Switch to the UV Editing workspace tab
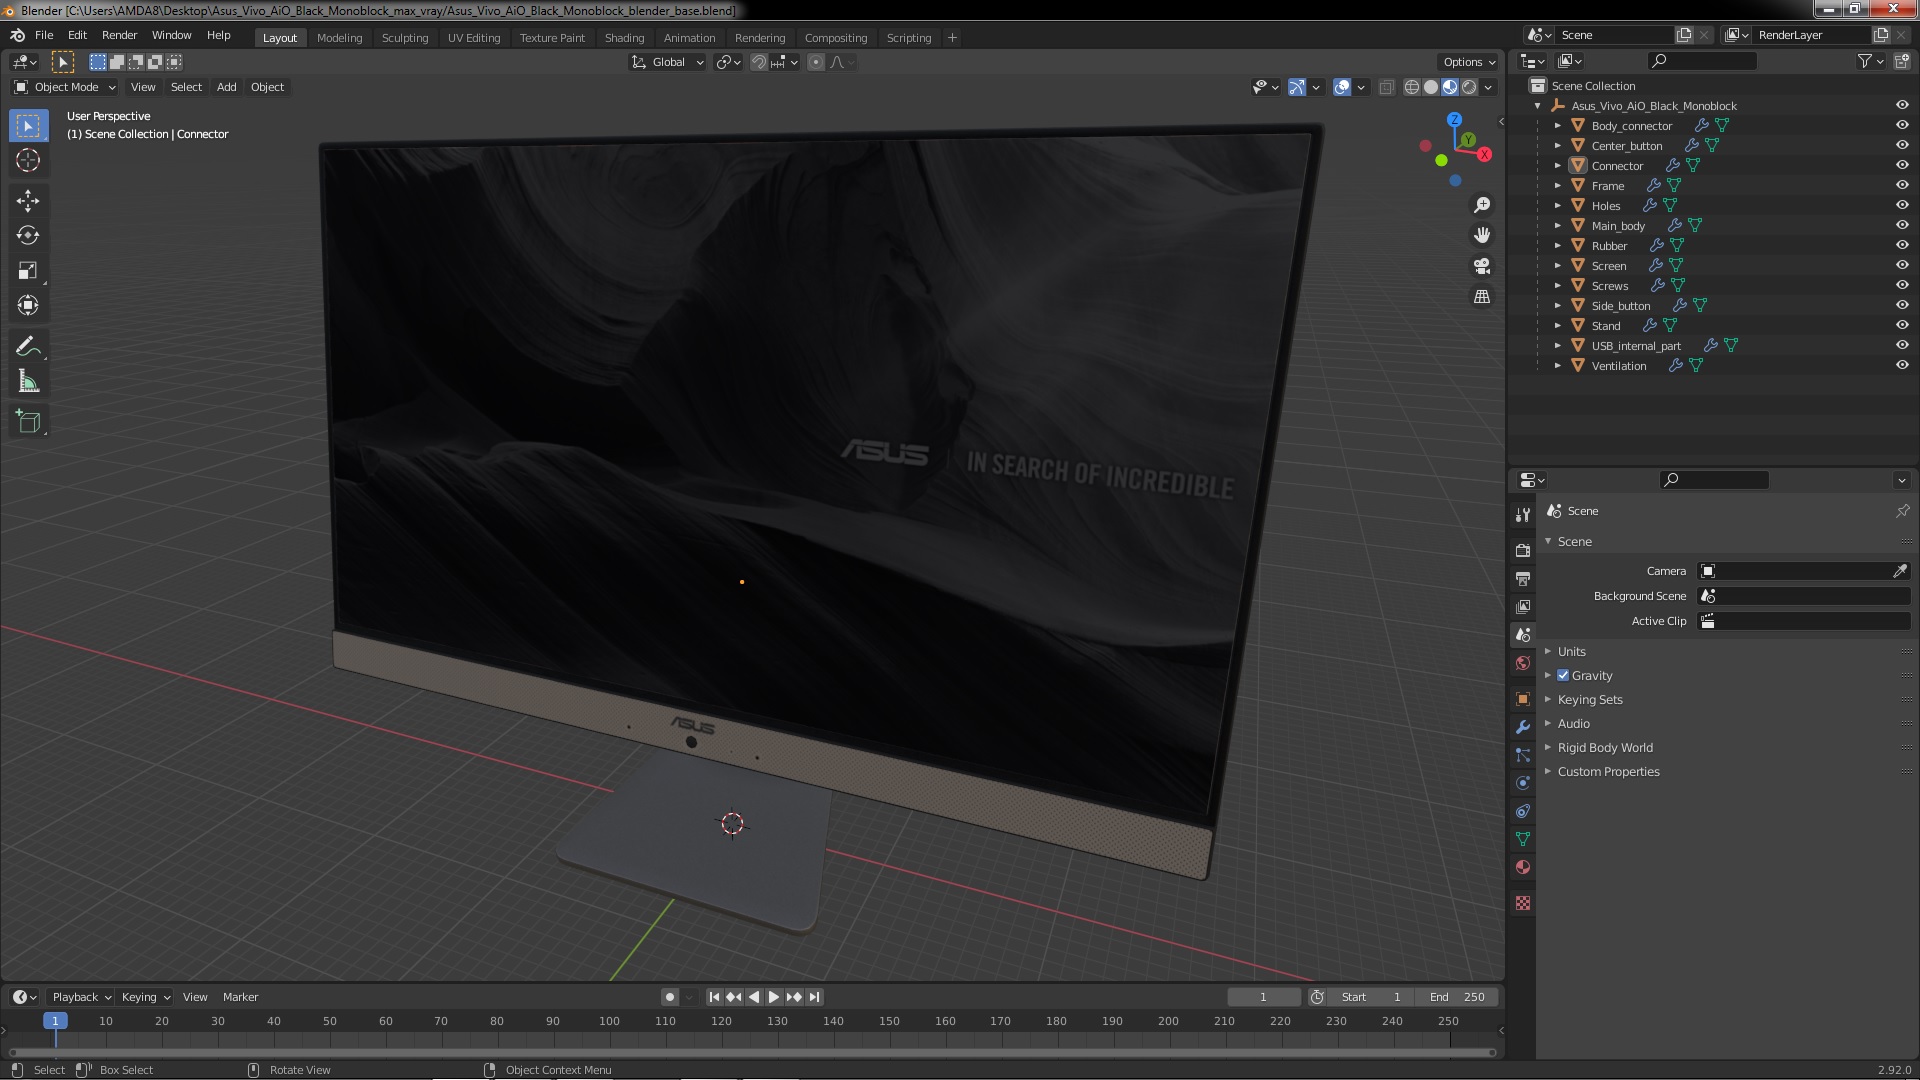The height and width of the screenshot is (1080, 1920). coord(474,38)
